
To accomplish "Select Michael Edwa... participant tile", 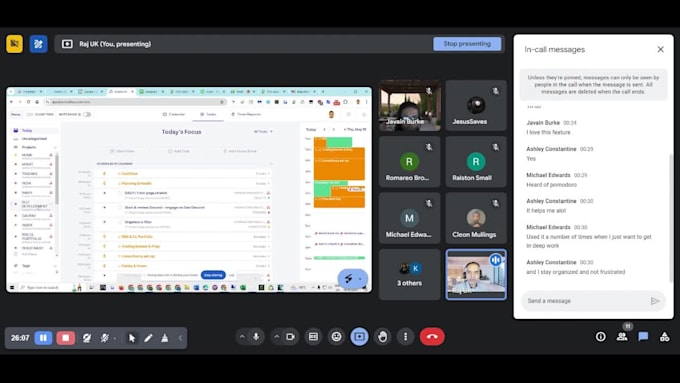I will click(409, 218).
